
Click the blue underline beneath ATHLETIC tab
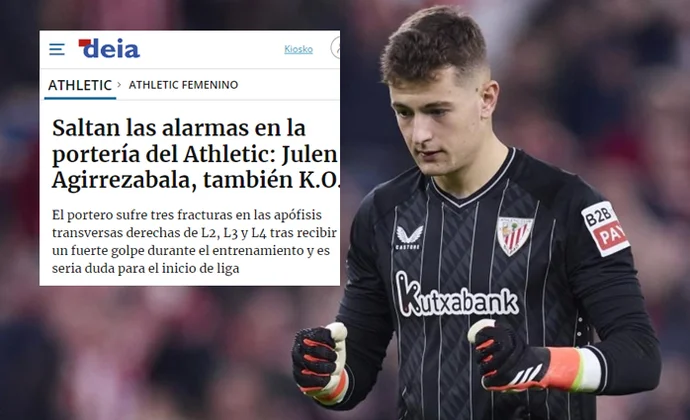80,98
